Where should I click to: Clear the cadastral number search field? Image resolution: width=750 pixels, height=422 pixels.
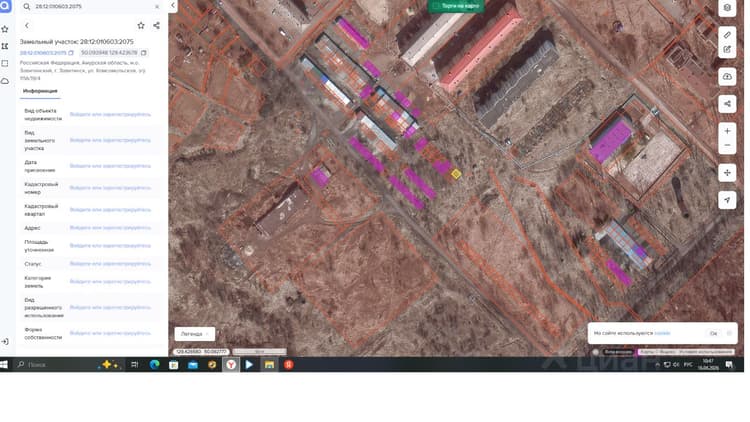point(157,7)
